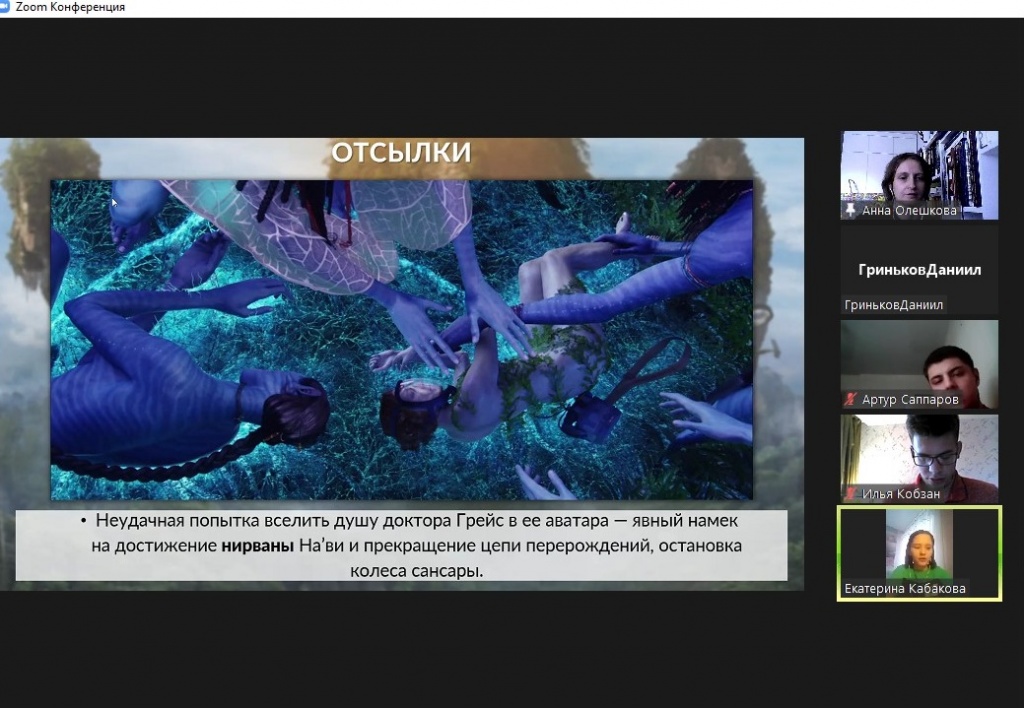Screen dimensions: 1024x708
Task: Click the Илья Кобзан name label
Action: coord(900,494)
